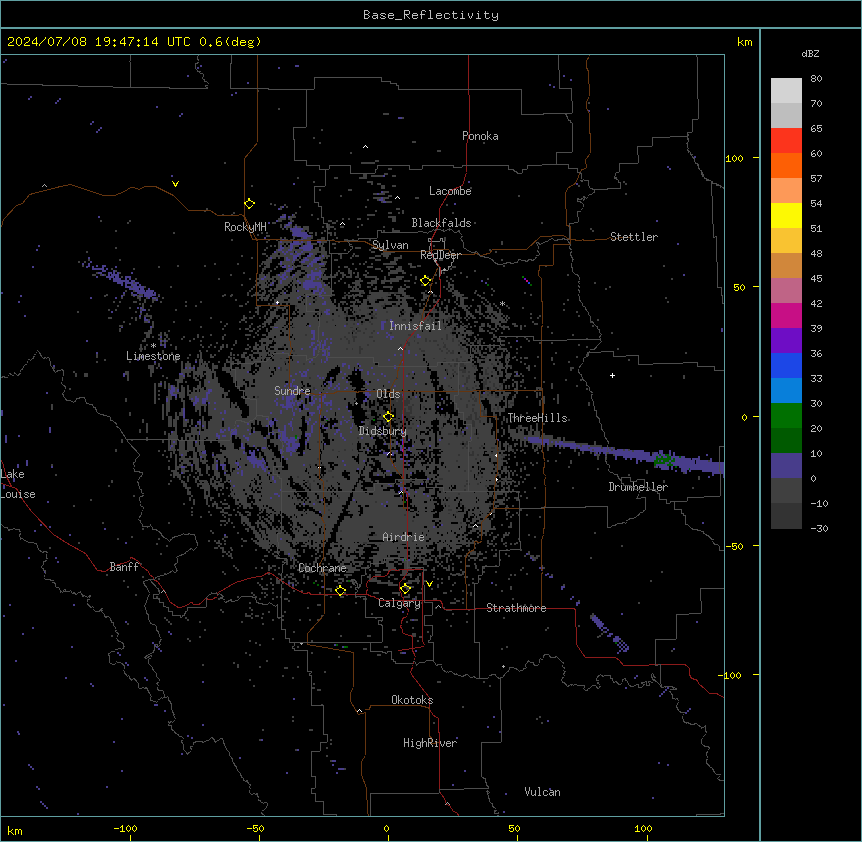Click the Strathmore label
Screen dimensions: 862x842
click(516, 608)
